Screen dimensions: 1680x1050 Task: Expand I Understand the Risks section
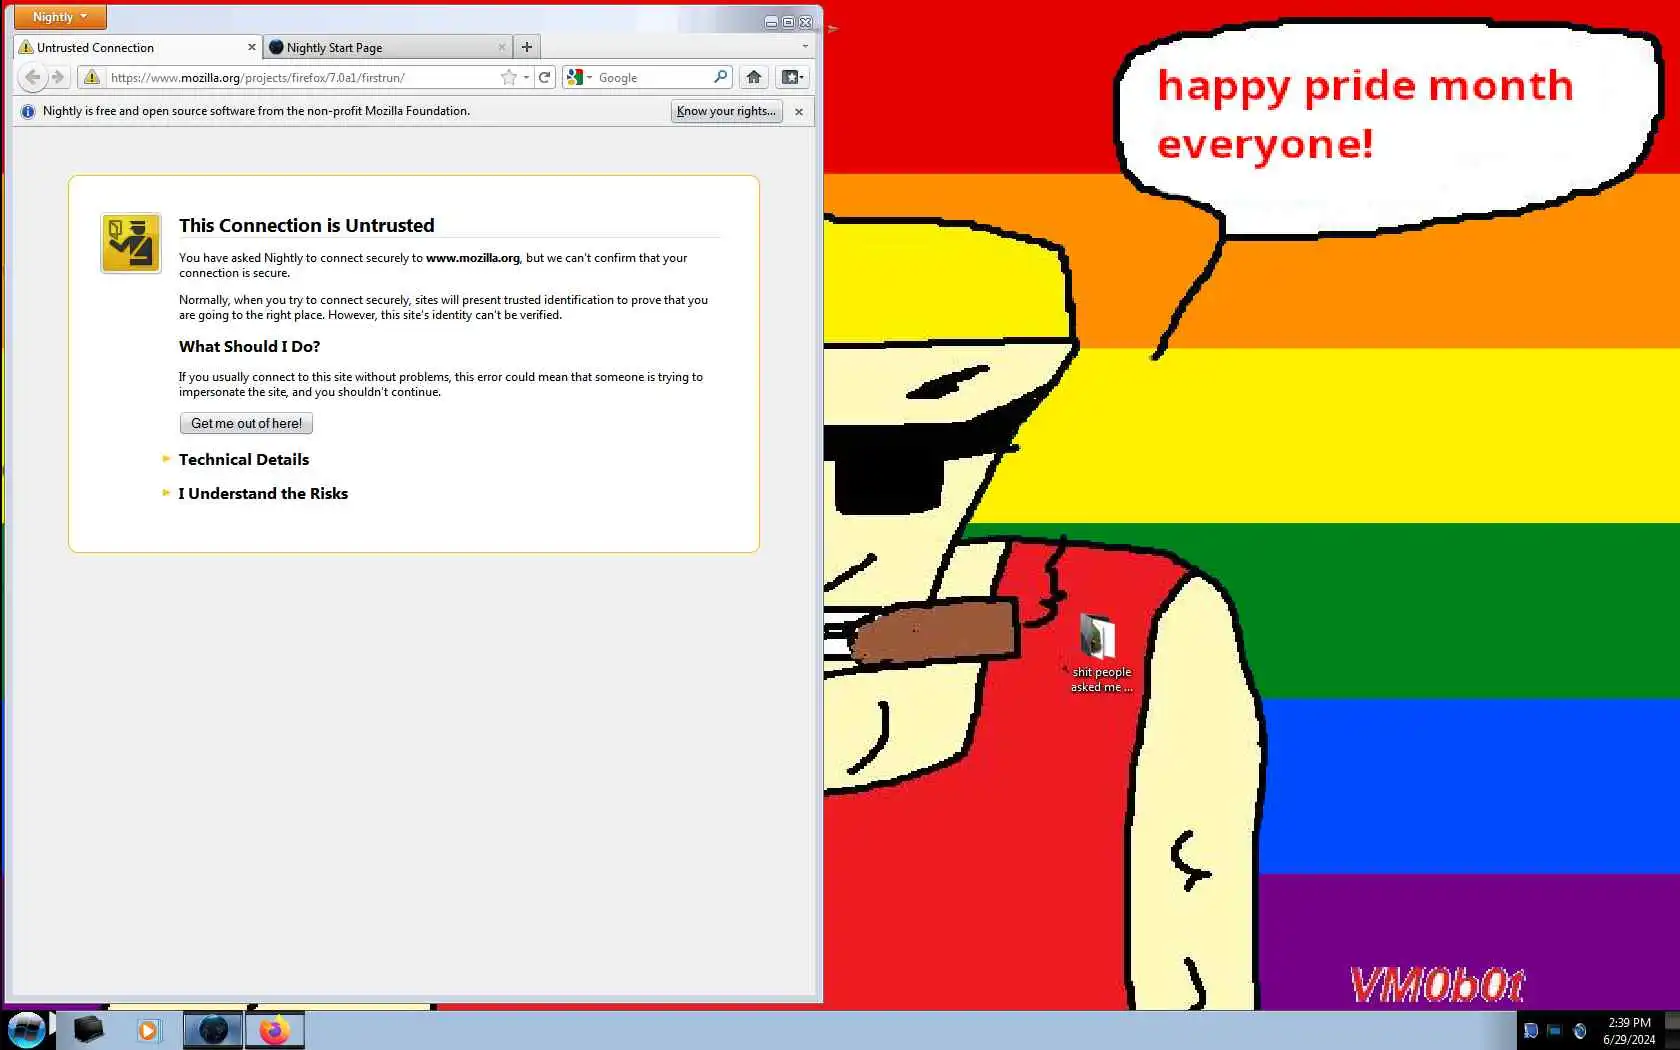(263, 493)
